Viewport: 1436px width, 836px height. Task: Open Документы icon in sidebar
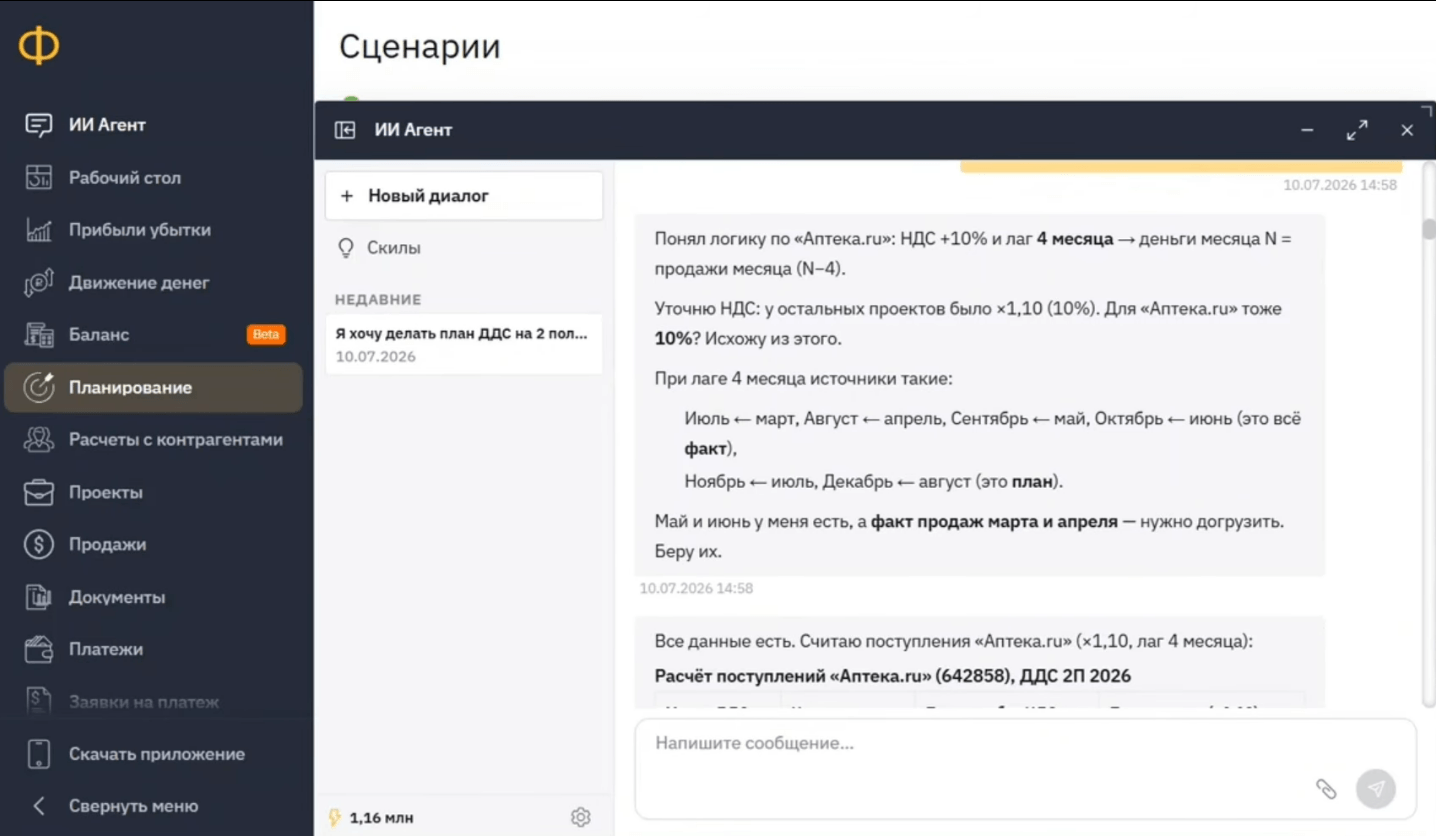click(x=39, y=597)
